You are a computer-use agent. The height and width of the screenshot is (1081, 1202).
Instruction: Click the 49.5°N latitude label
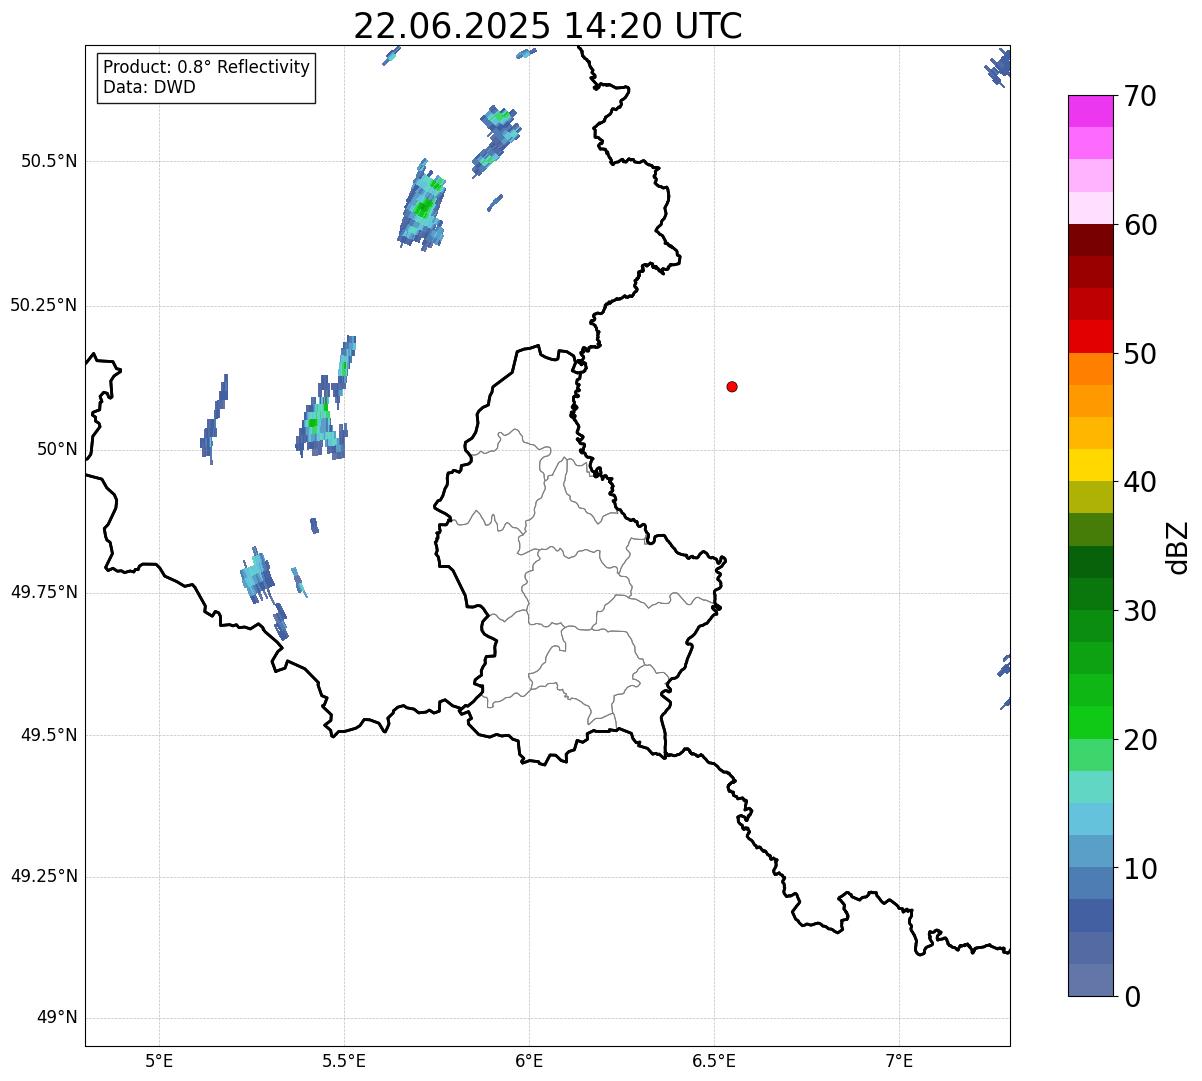[48, 735]
